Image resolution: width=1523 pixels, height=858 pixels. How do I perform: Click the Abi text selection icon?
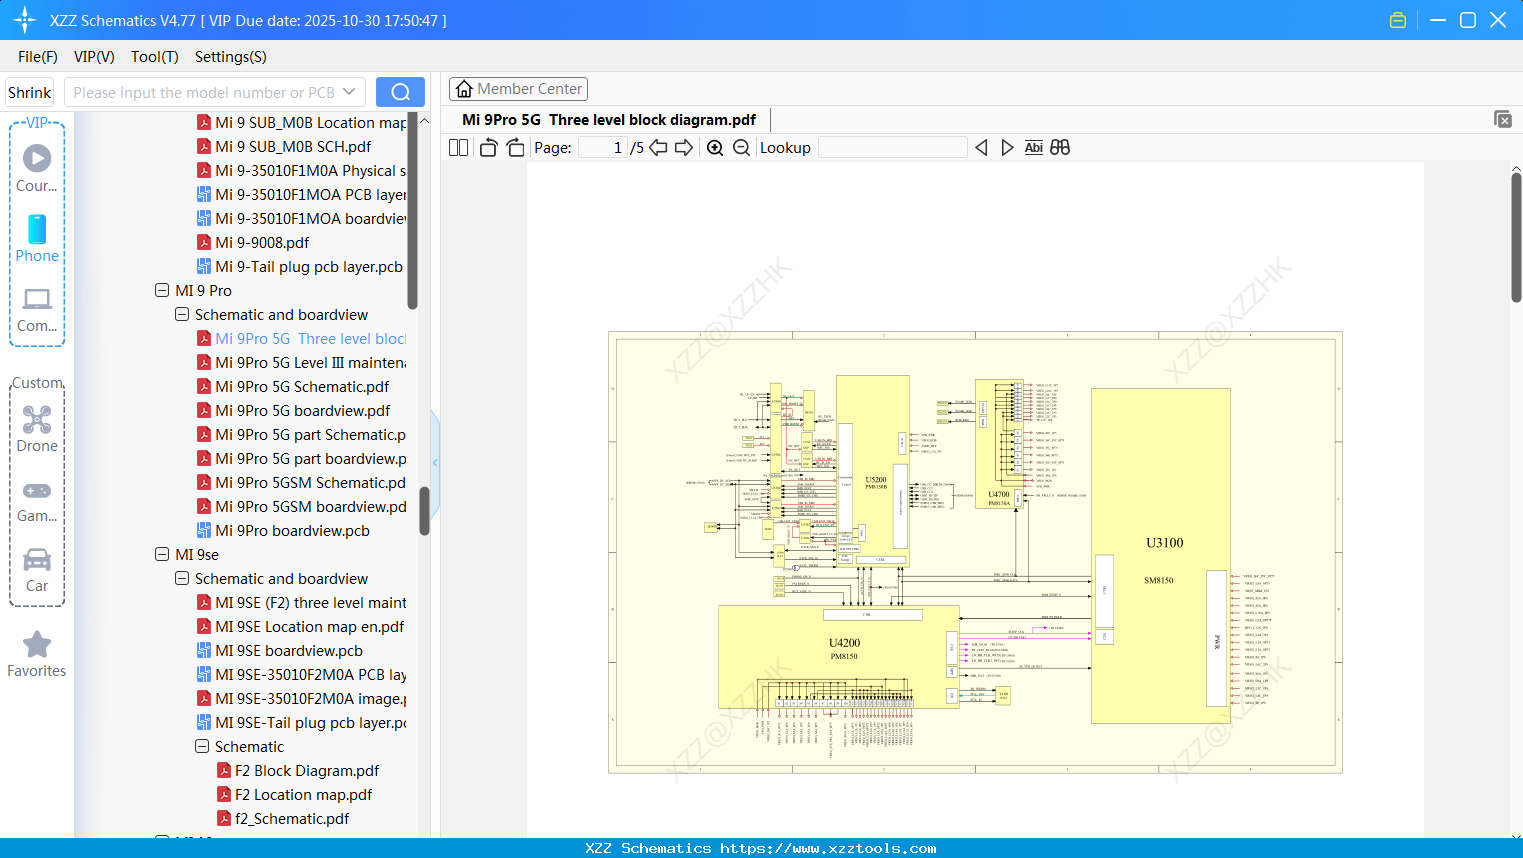coord(1033,147)
